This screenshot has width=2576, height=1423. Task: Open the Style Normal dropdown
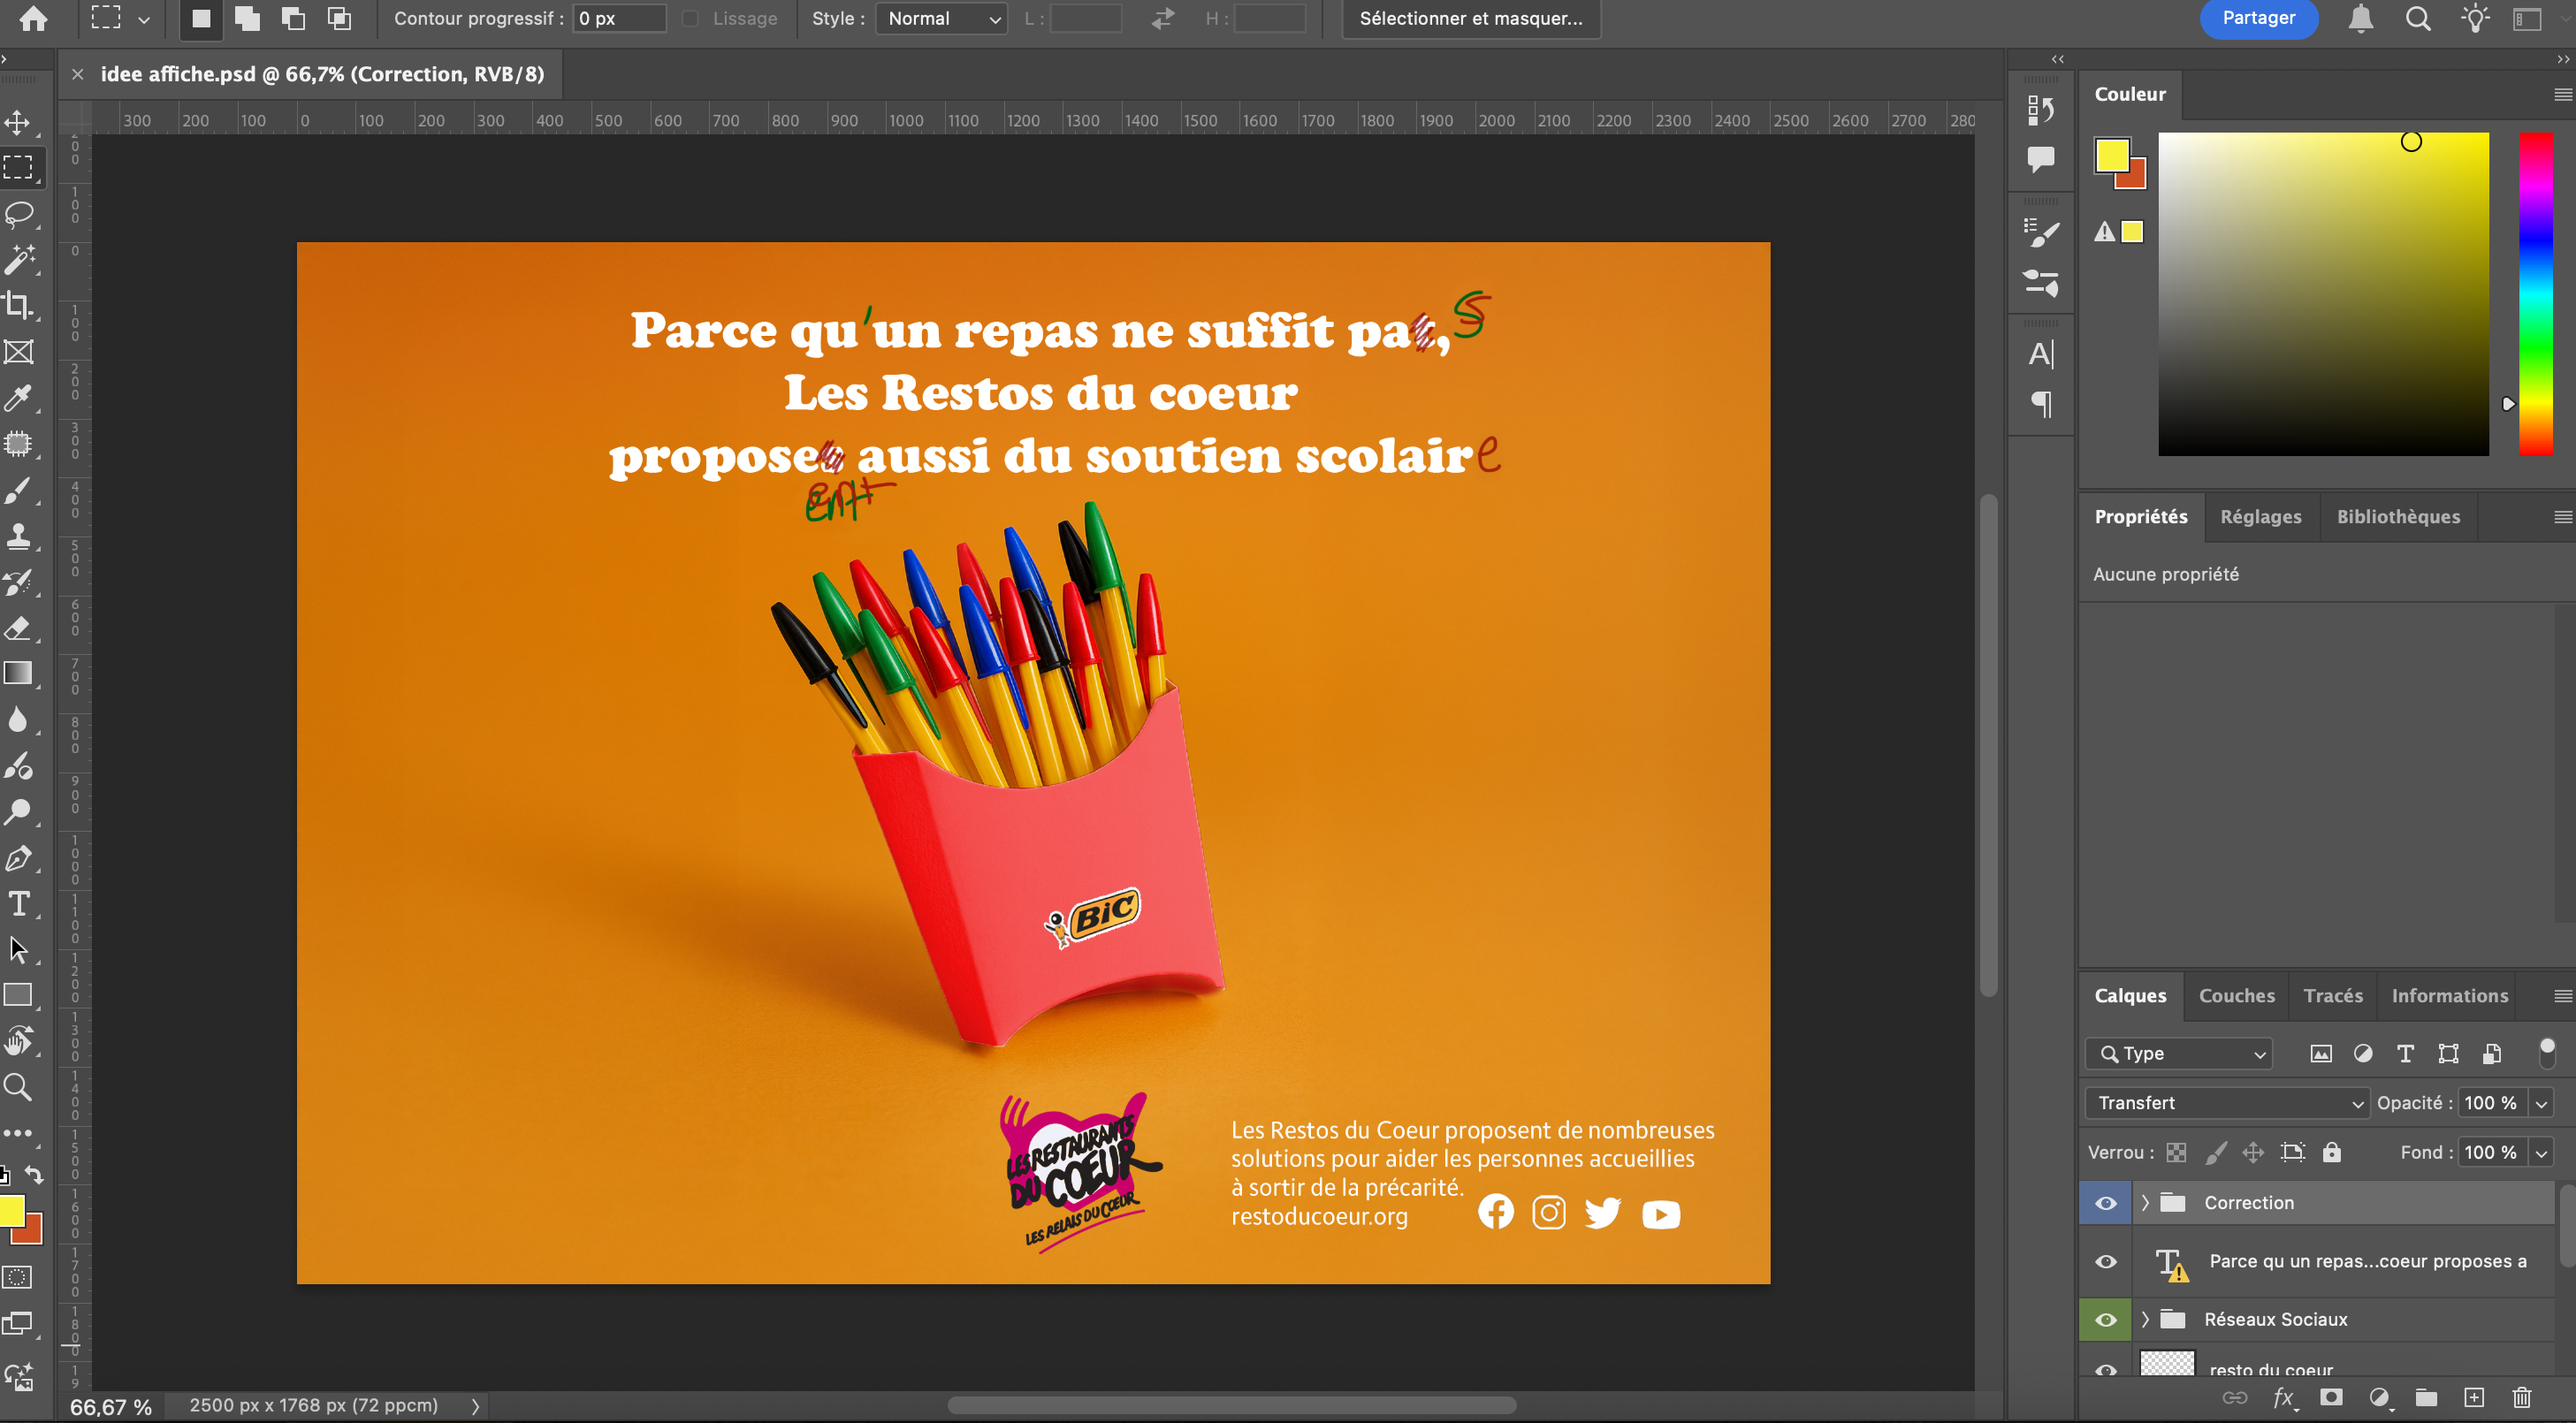[x=940, y=18]
